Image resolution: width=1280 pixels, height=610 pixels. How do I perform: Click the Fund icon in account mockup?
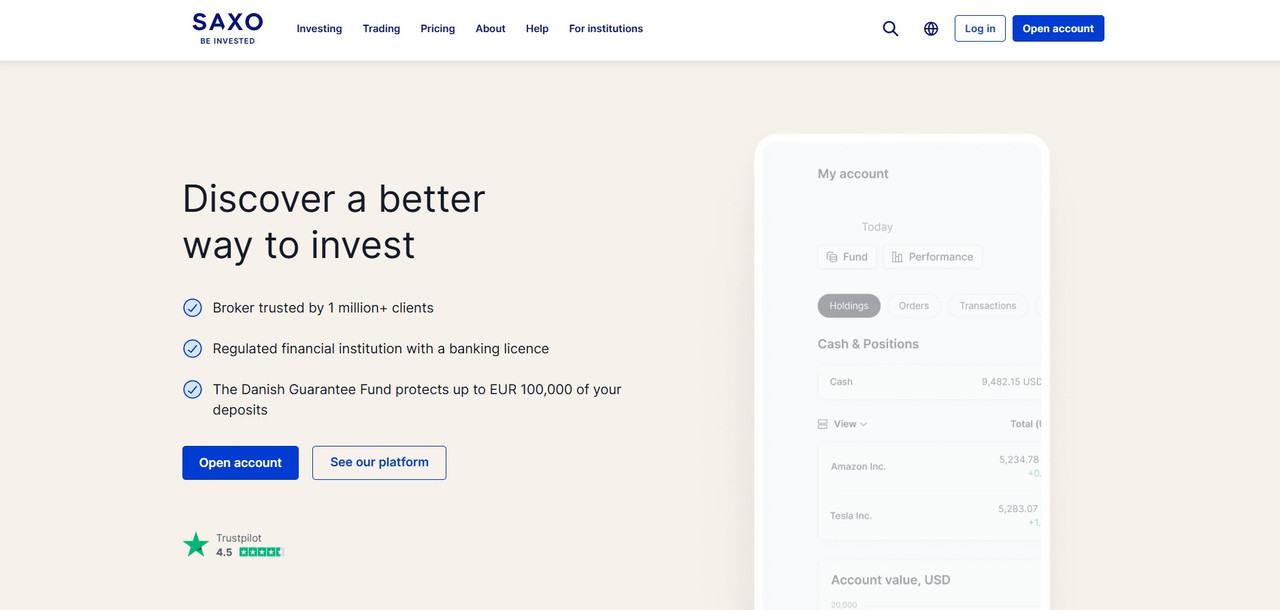[832, 257]
